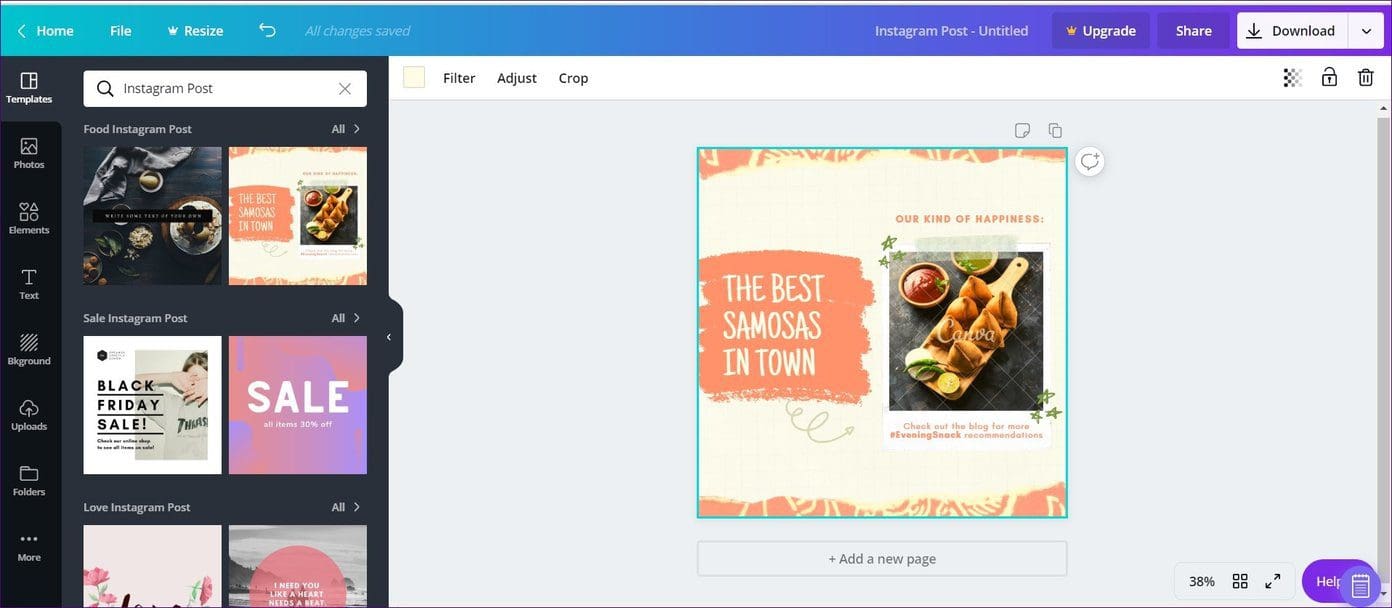
Task: Select the dark food flatlay template
Action: 152,216
